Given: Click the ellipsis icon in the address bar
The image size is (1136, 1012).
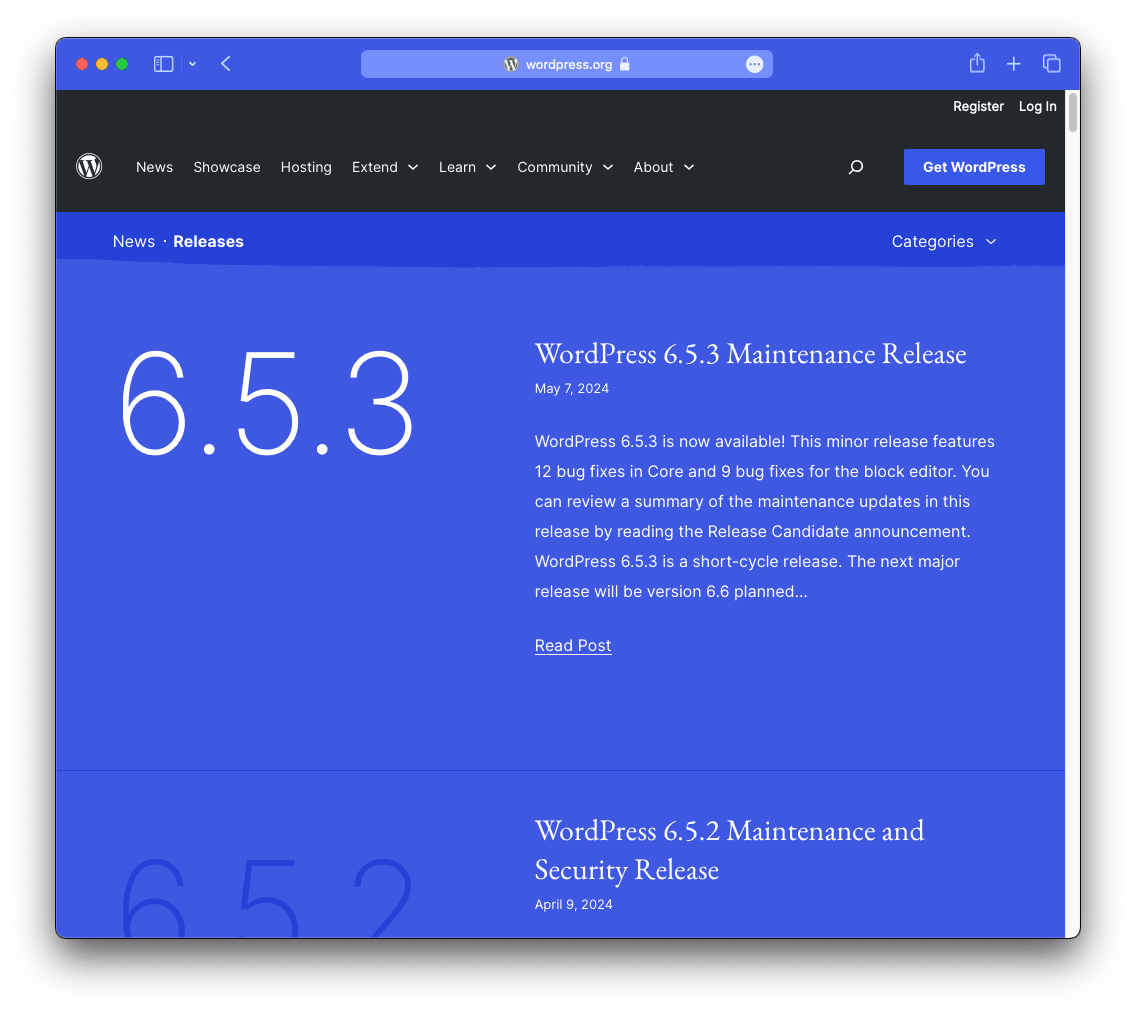Looking at the screenshot, I should point(755,65).
